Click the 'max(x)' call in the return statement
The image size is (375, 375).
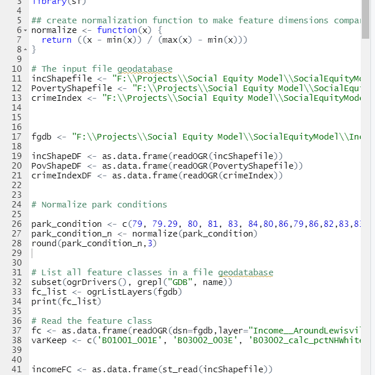tap(177, 40)
